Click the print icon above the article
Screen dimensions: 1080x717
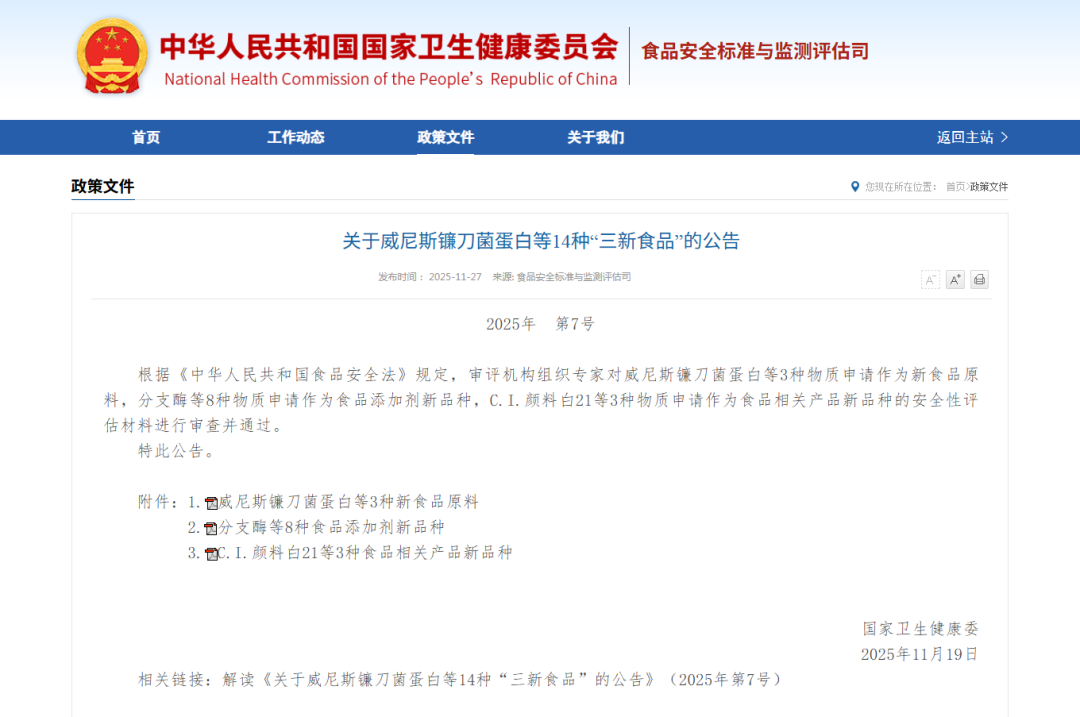point(980,279)
